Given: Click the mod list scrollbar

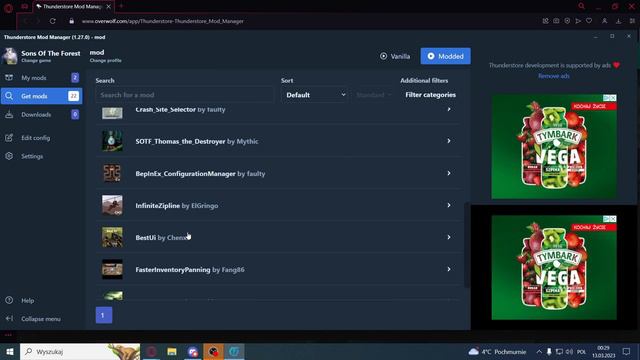Looking at the screenshot, I should click(467, 245).
